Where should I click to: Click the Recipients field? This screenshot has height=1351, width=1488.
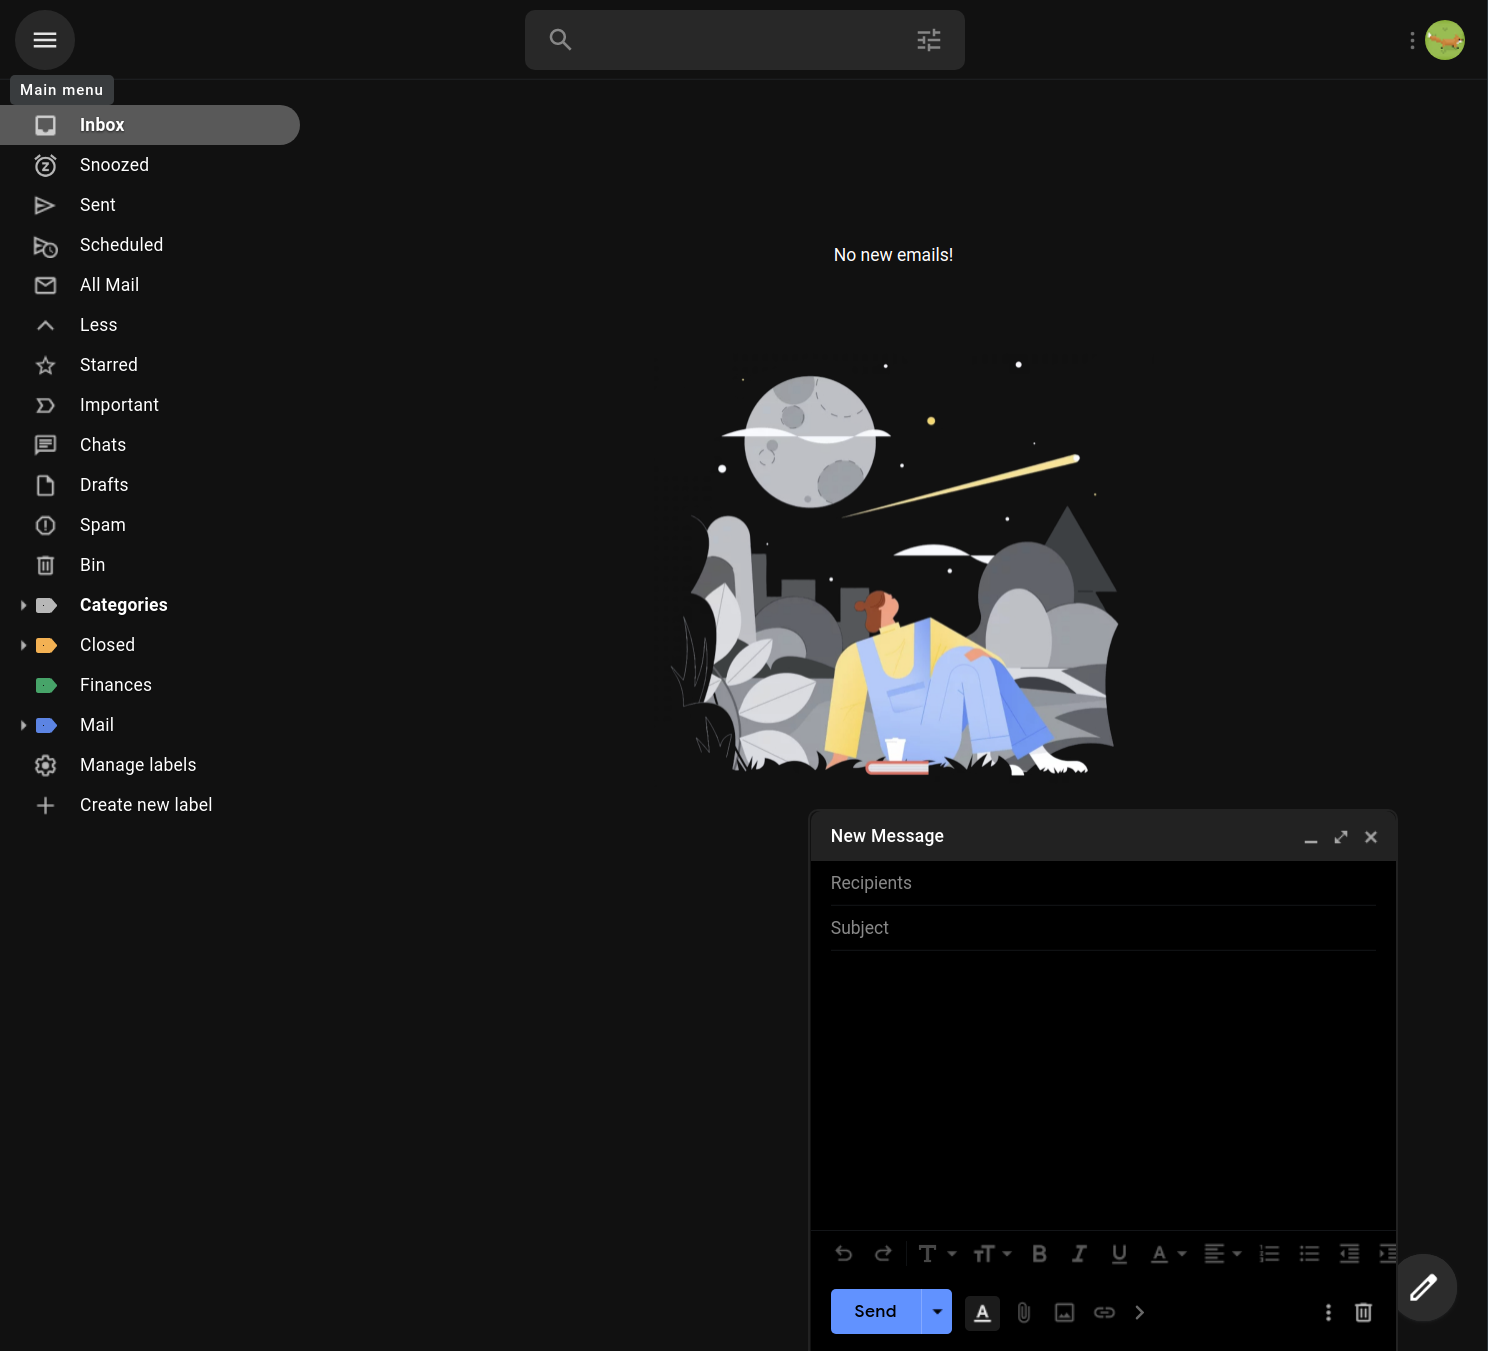[1103, 883]
